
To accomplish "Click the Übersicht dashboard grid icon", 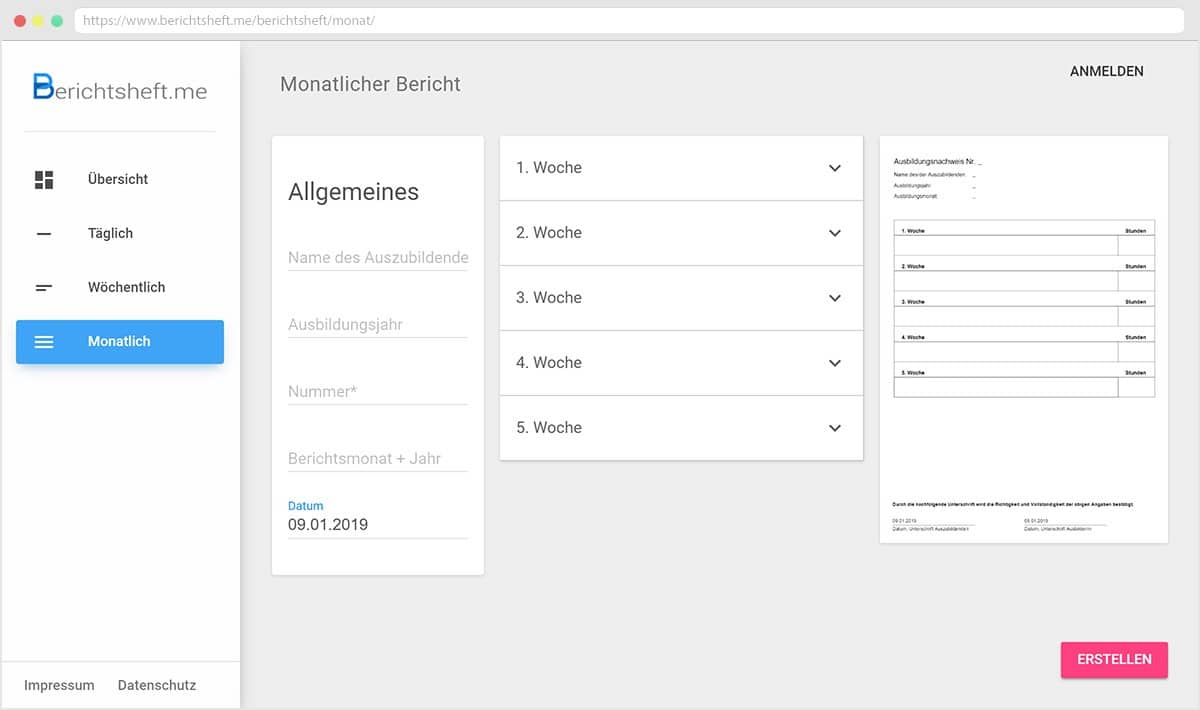I will click(44, 180).
